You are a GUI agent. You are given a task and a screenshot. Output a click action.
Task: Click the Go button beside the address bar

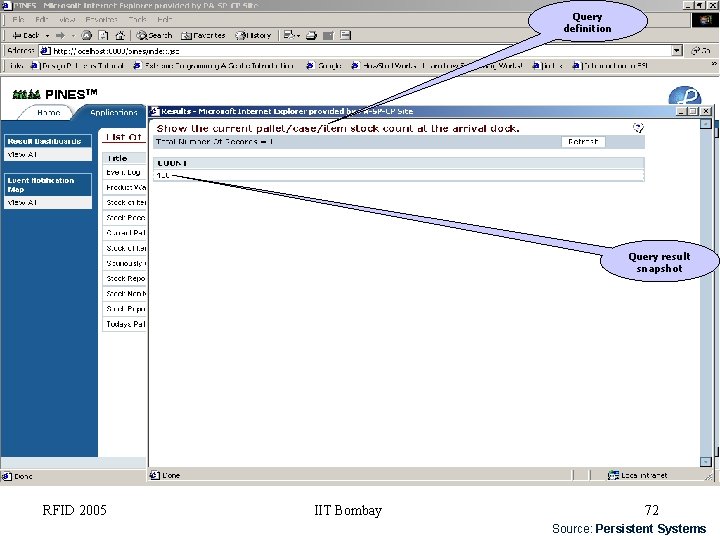click(701, 51)
